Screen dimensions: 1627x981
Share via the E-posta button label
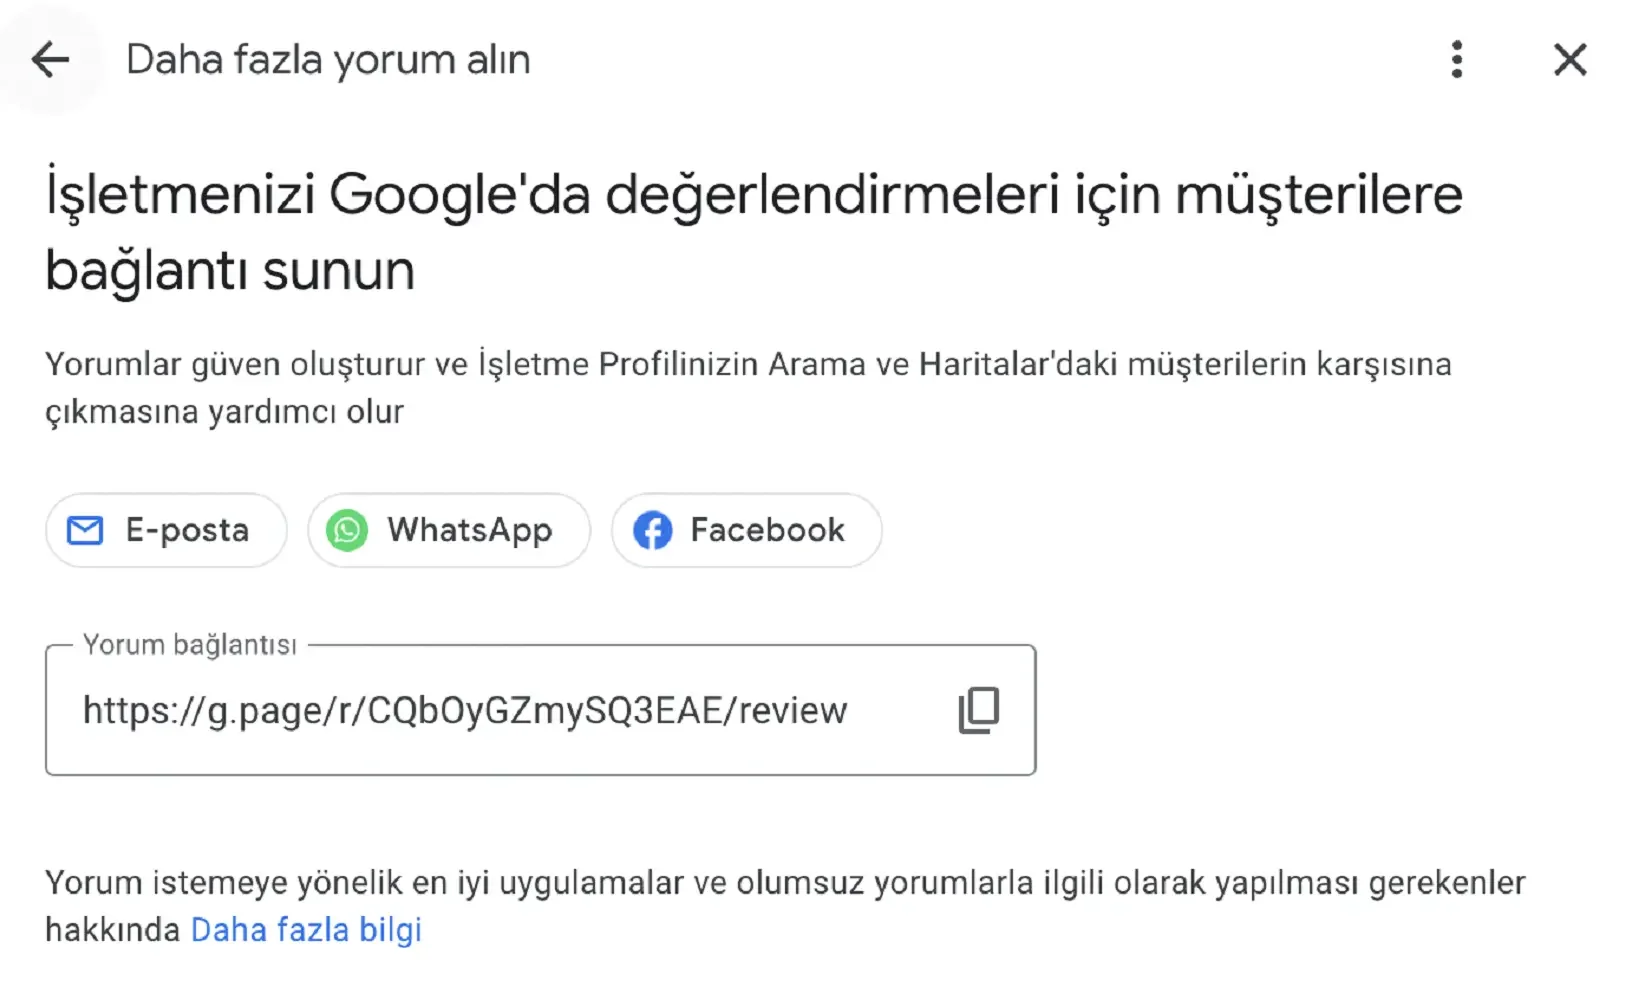click(187, 530)
